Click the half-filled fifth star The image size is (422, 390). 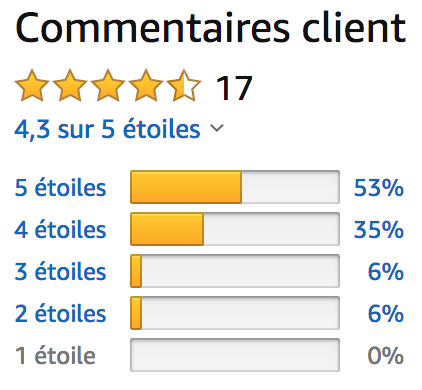pyautogui.click(x=184, y=85)
